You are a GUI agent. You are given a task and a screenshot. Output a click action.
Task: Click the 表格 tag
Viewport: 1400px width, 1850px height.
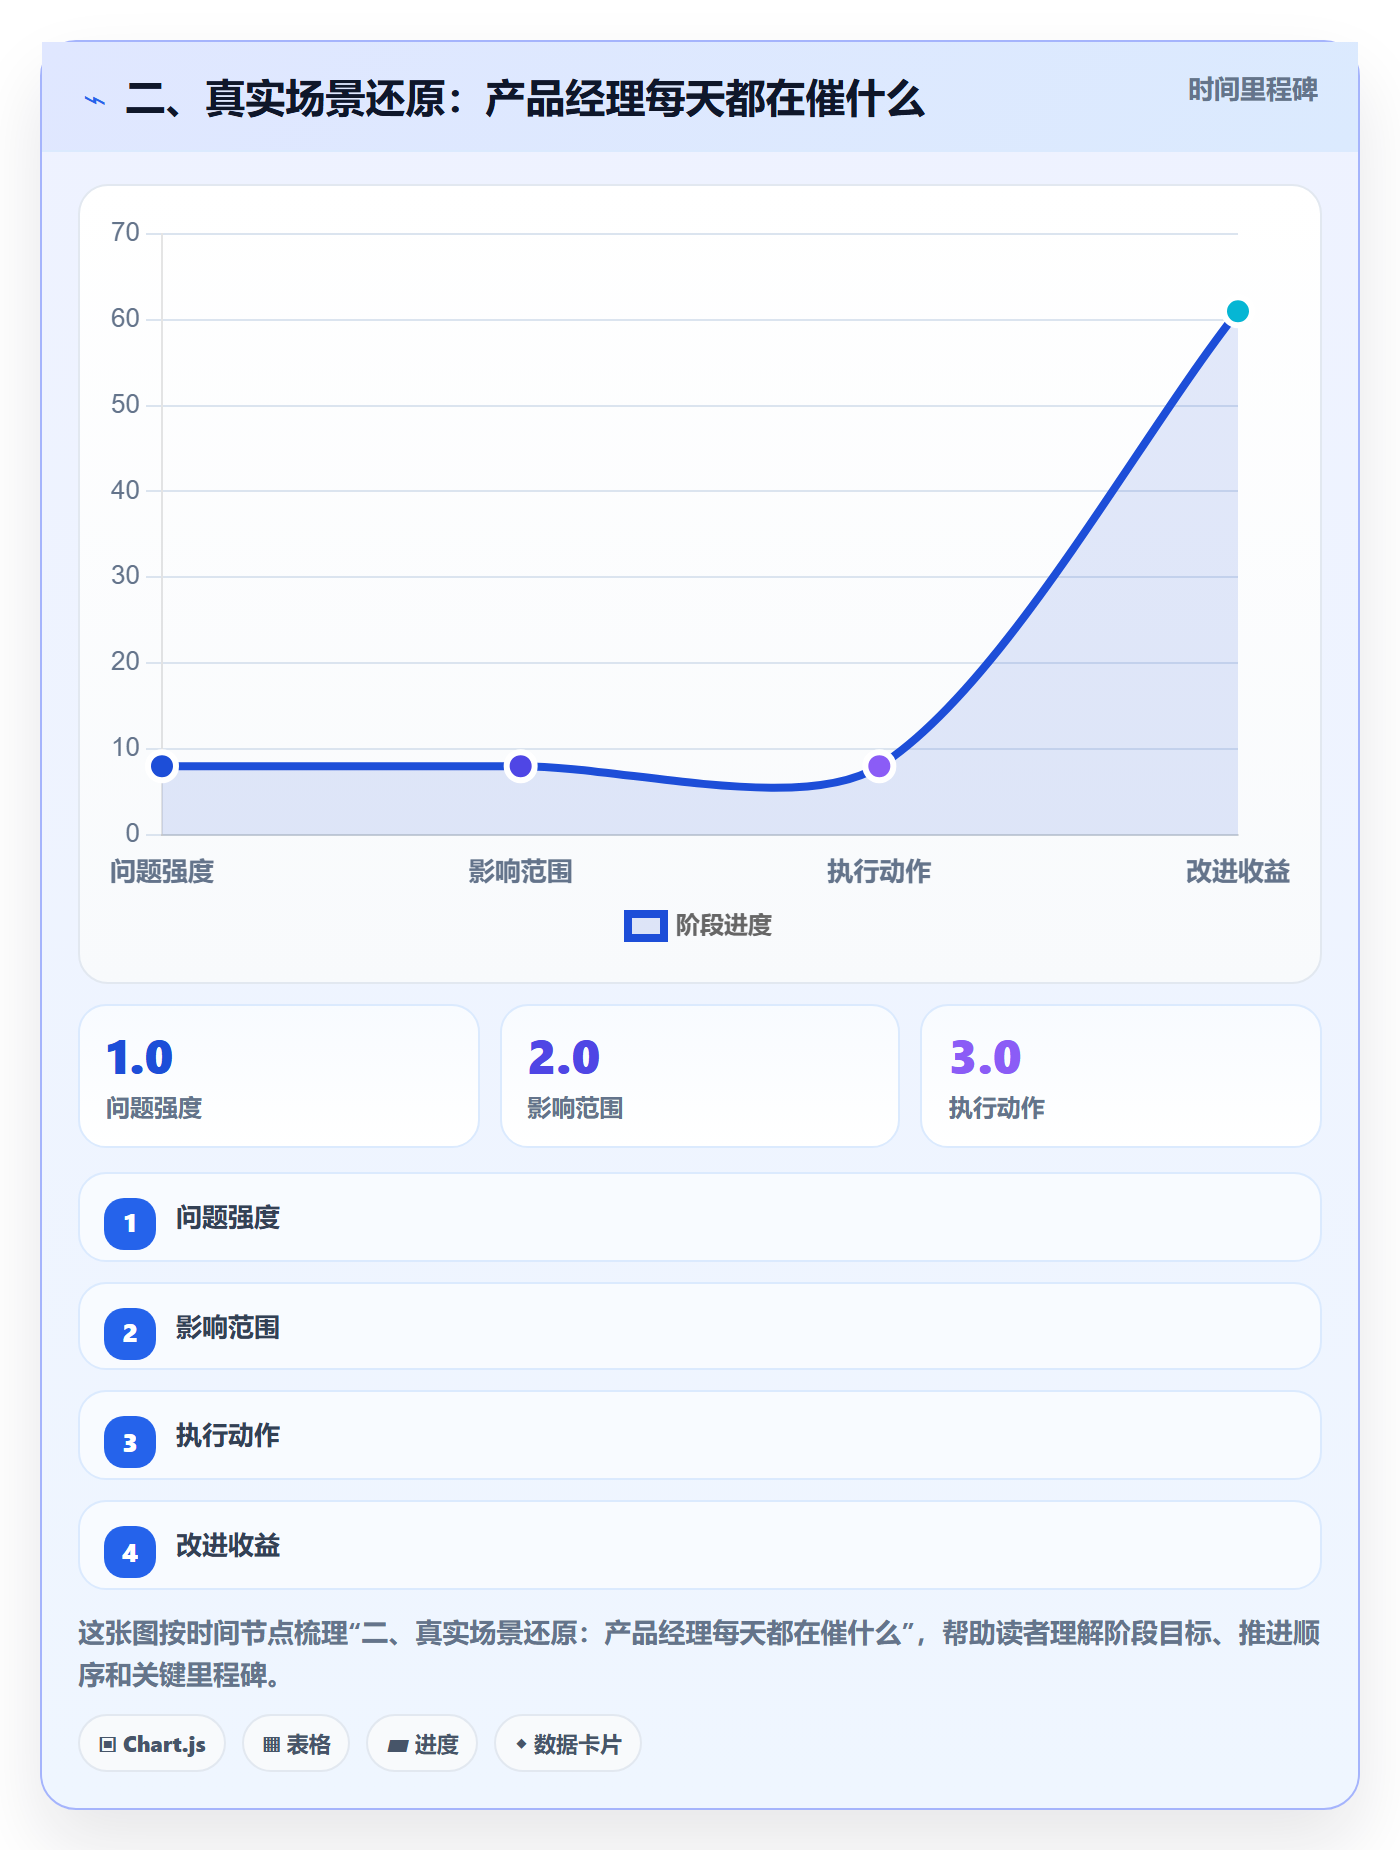[296, 1744]
